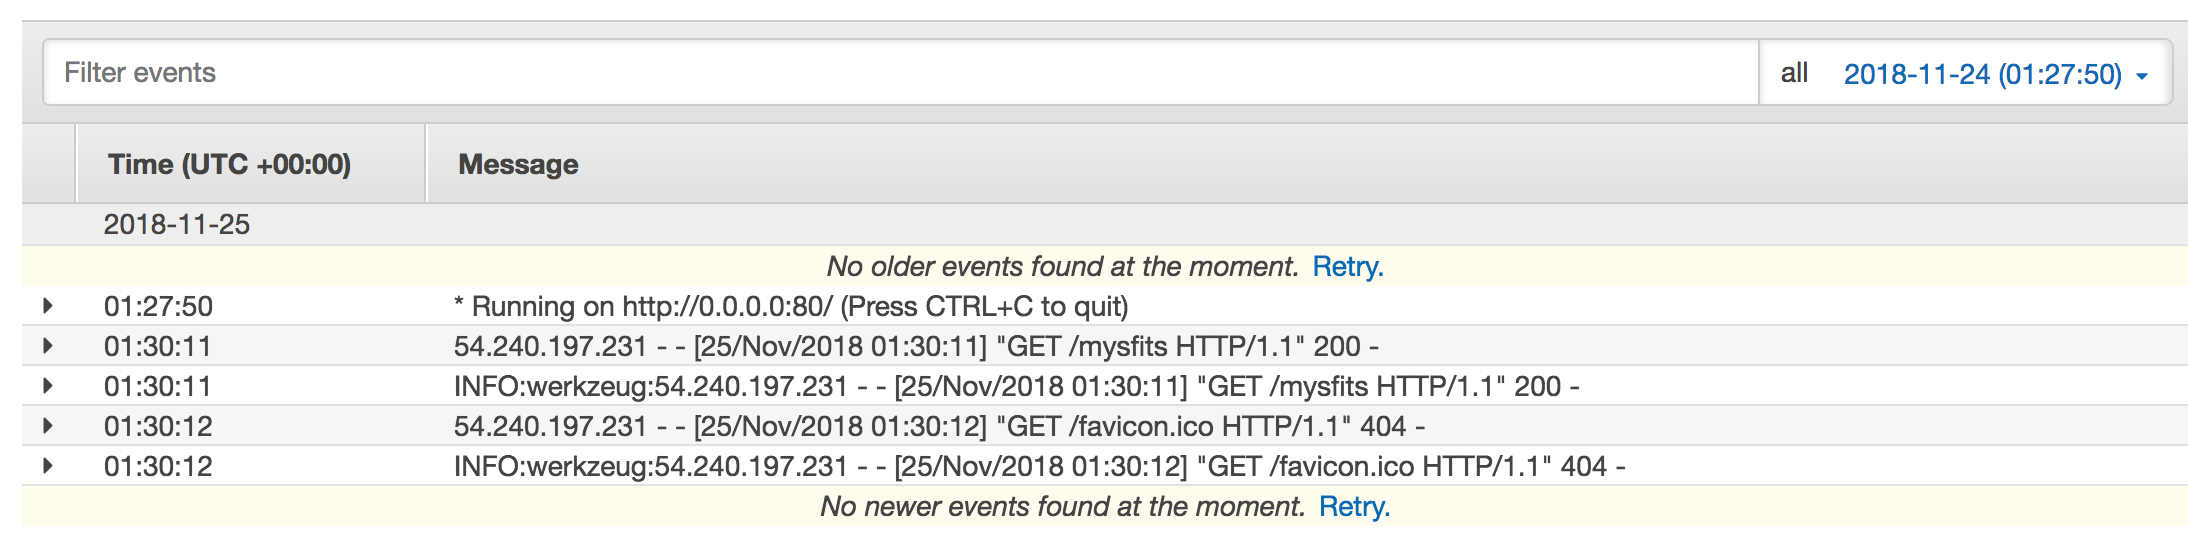The height and width of the screenshot is (544, 2188).
Task: Click the 01:27:50 timestamp cell
Action: tap(158, 306)
